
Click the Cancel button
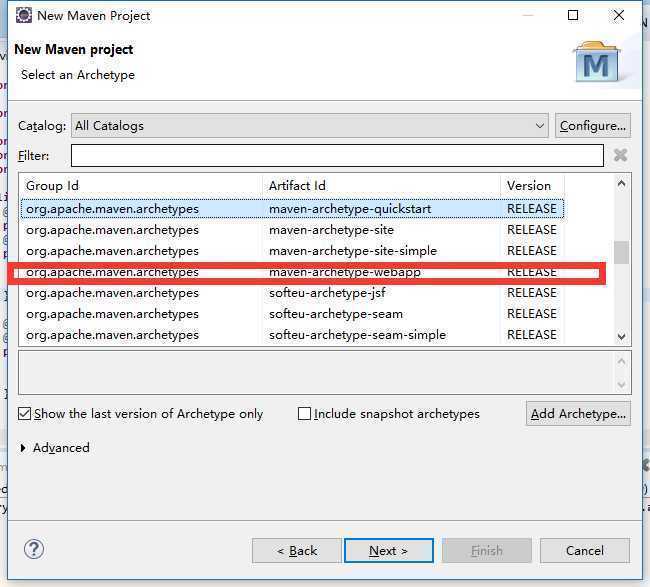click(585, 551)
